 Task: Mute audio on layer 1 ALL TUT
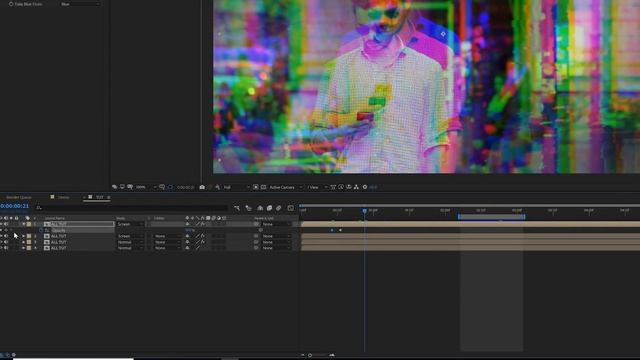click(x=6, y=224)
